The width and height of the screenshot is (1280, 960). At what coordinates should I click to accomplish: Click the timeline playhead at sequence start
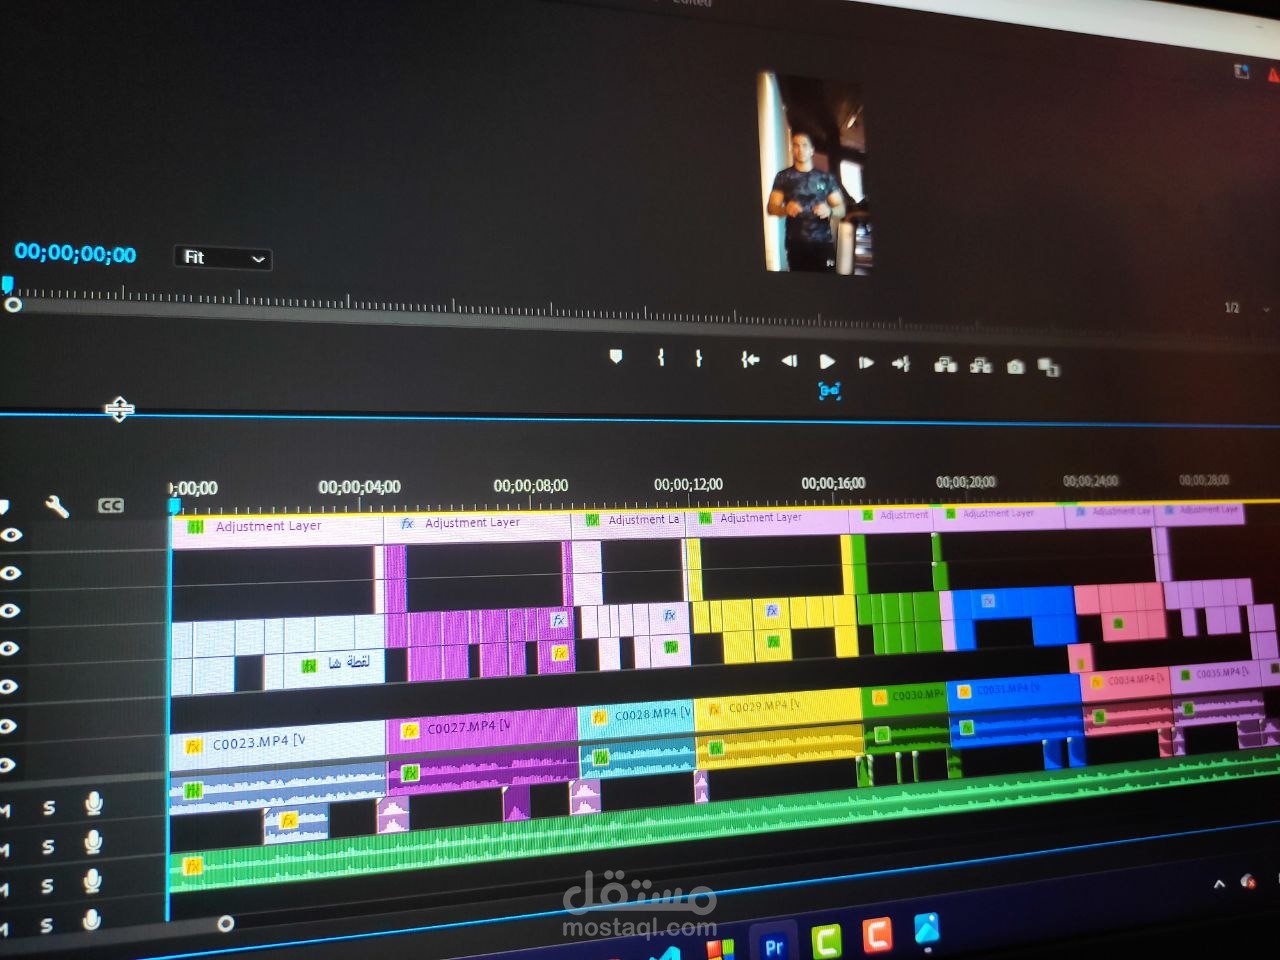pyautogui.click(x=173, y=506)
